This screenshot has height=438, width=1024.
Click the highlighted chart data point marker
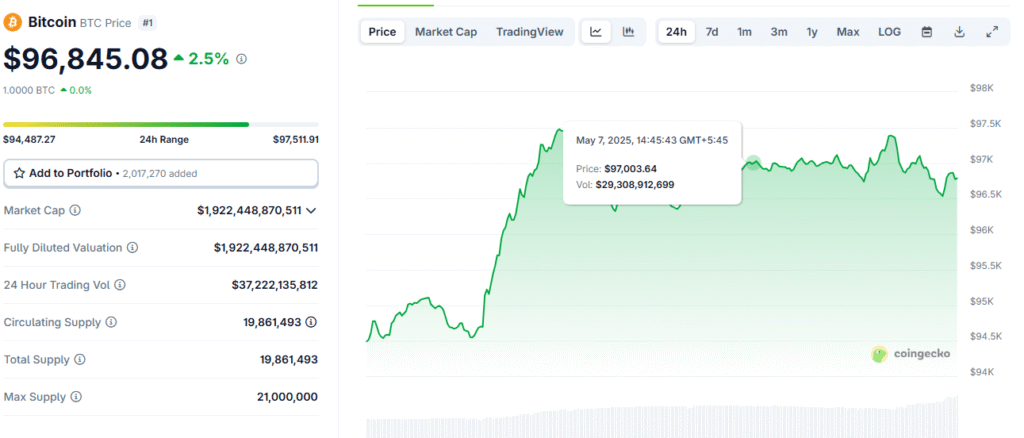754,163
